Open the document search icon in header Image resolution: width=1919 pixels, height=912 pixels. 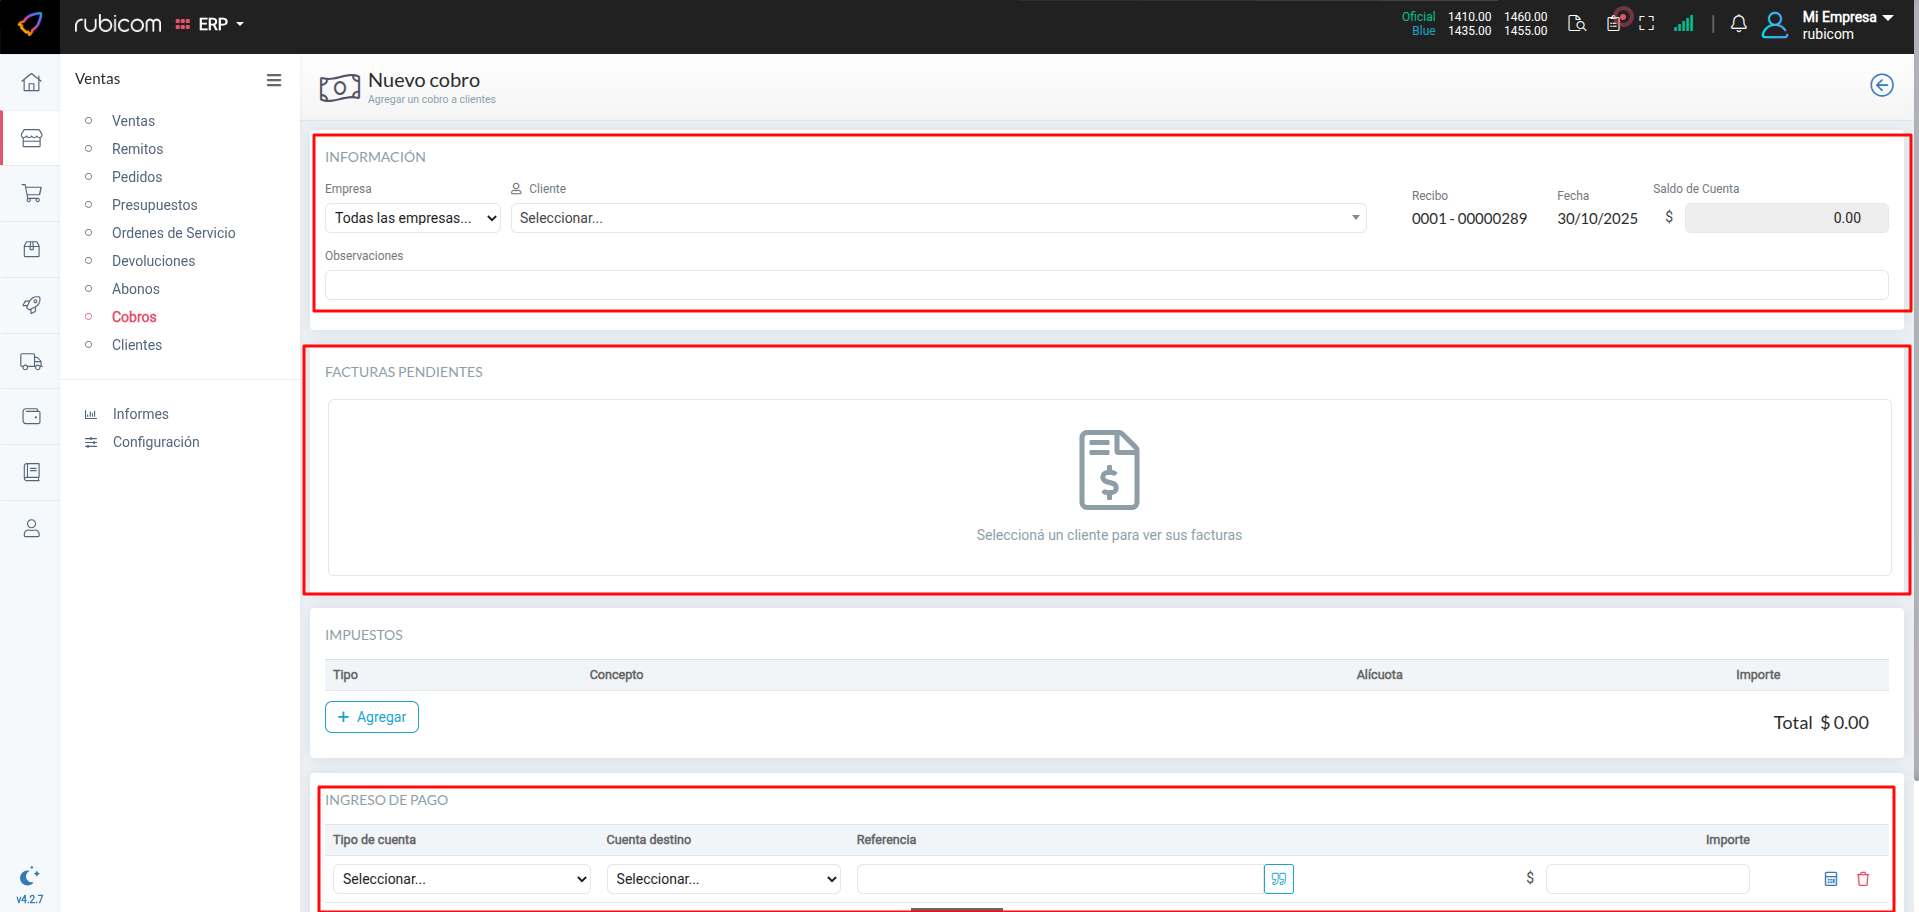click(1577, 24)
